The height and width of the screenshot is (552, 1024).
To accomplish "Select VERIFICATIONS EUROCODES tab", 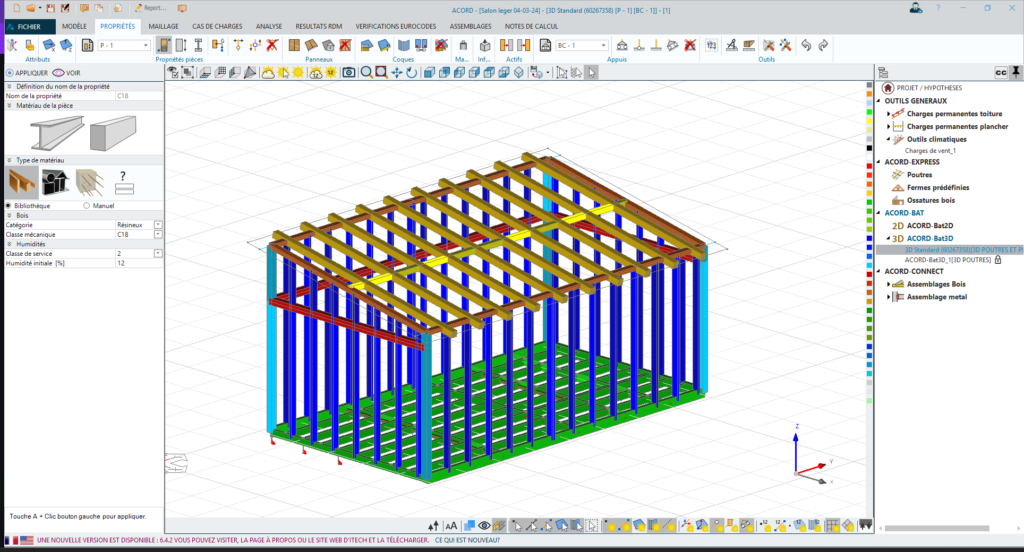I will (x=396, y=26).
